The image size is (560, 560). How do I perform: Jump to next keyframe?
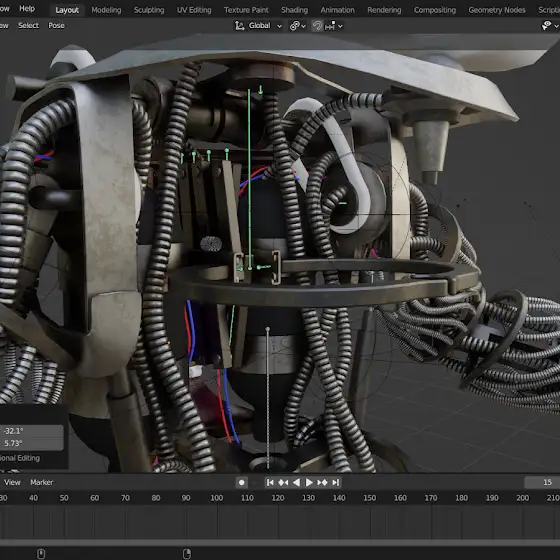tap(322, 482)
